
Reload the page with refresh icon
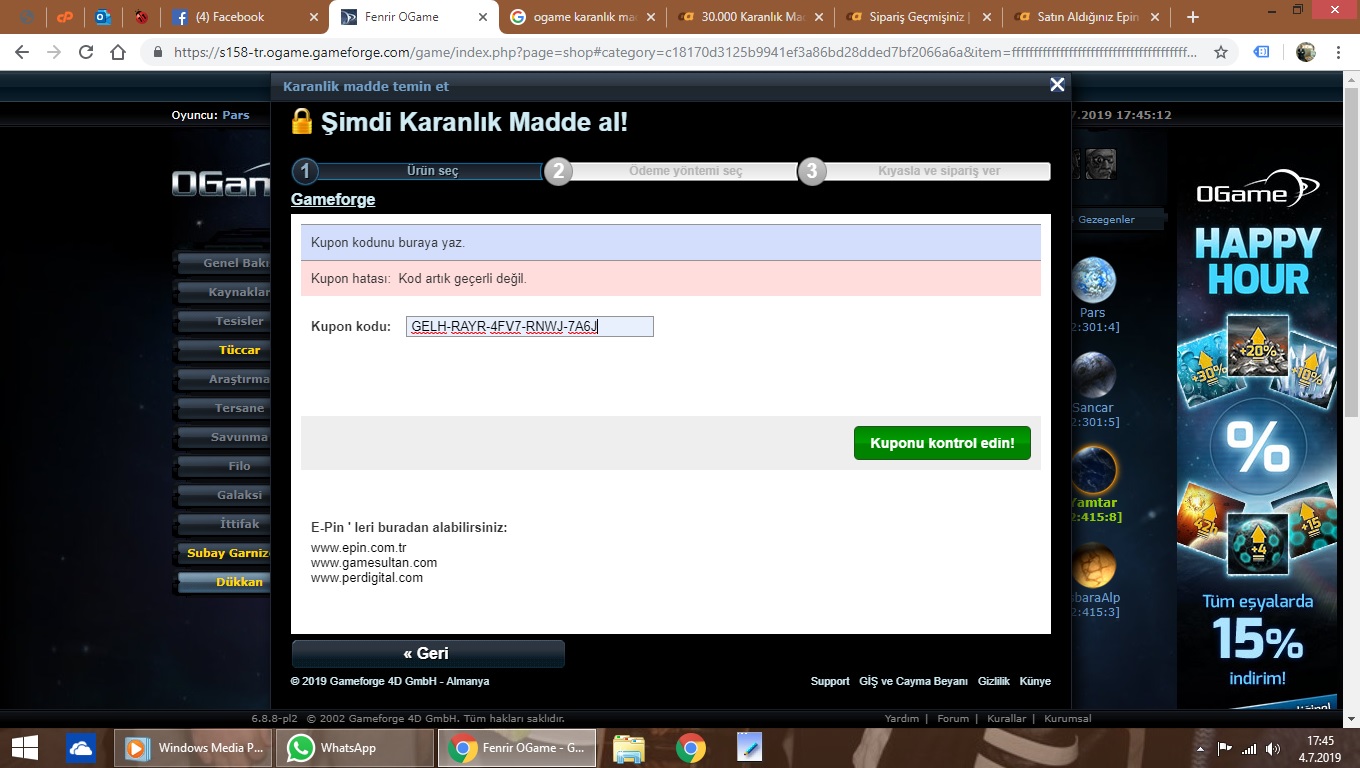[86, 52]
